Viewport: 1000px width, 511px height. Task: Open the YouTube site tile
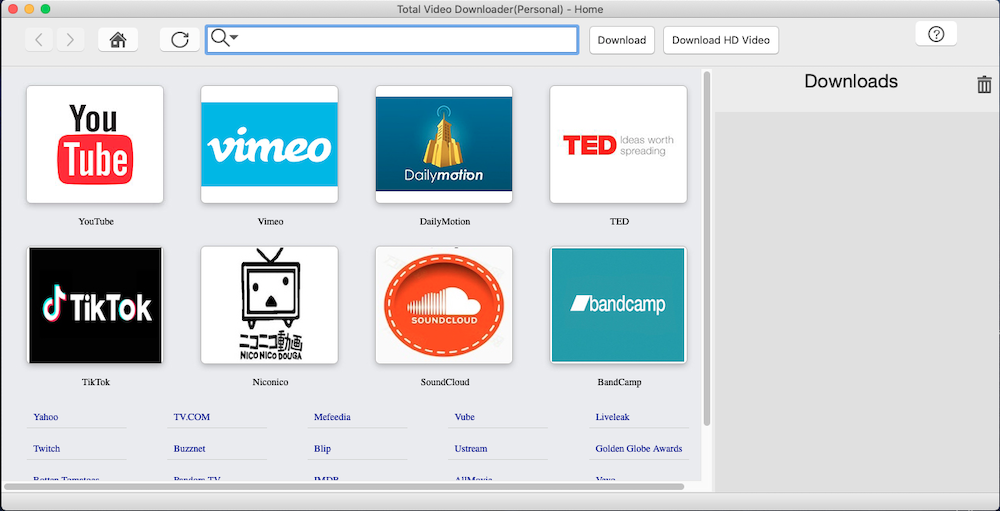click(95, 144)
